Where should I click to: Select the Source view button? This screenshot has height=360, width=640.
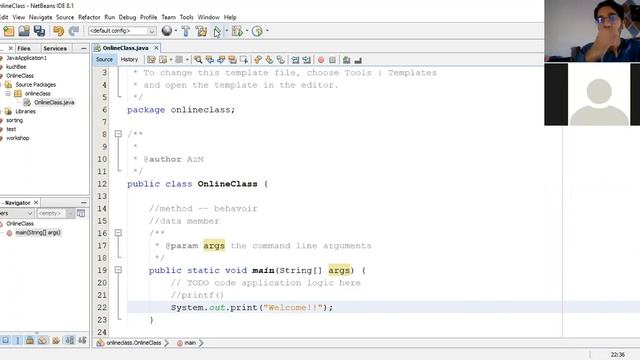click(x=104, y=60)
